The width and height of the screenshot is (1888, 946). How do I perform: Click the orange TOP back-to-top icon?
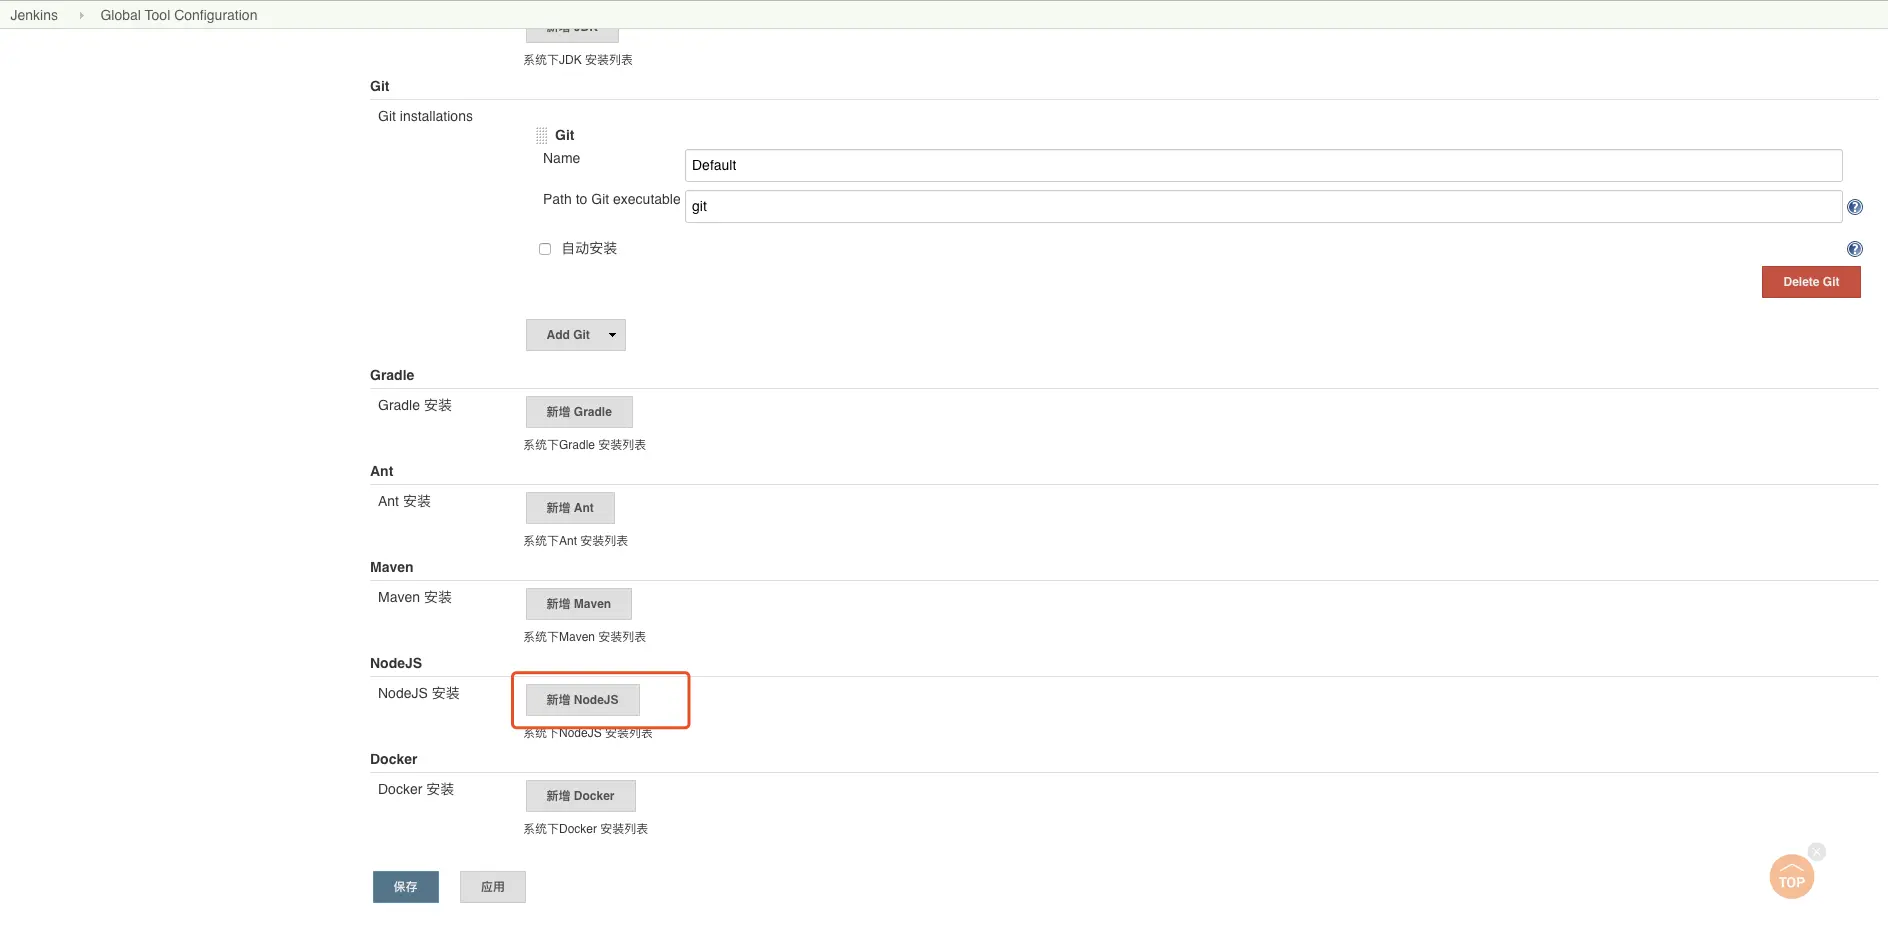pyautogui.click(x=1791, y=877)
